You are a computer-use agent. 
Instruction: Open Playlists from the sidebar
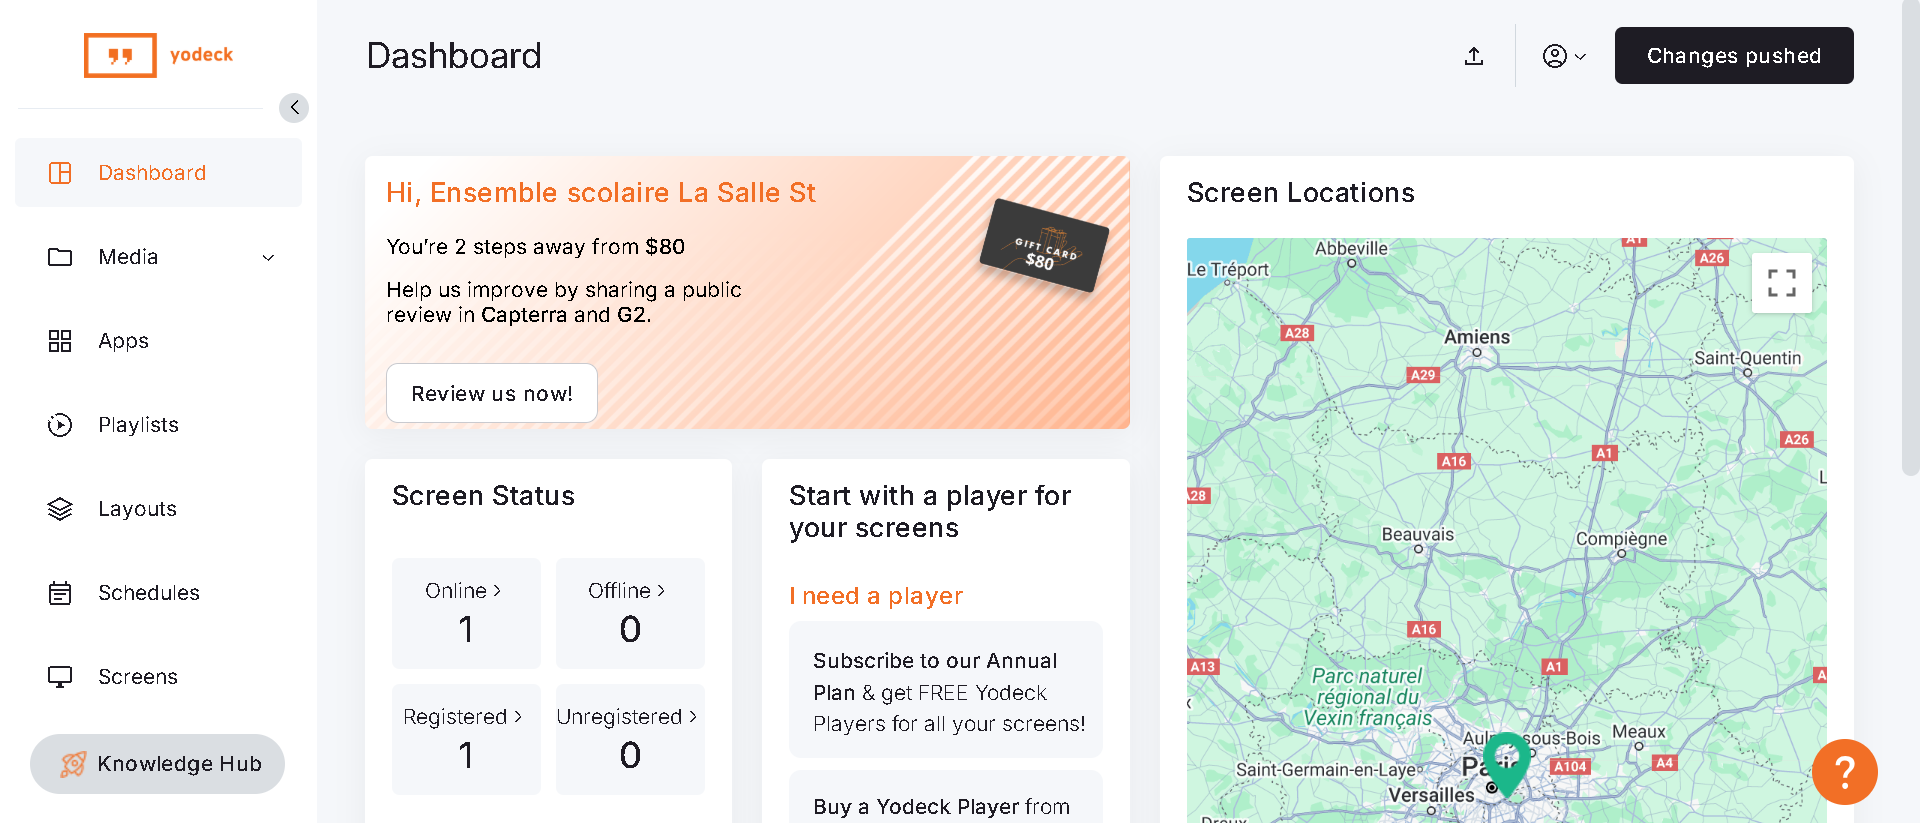138,425
